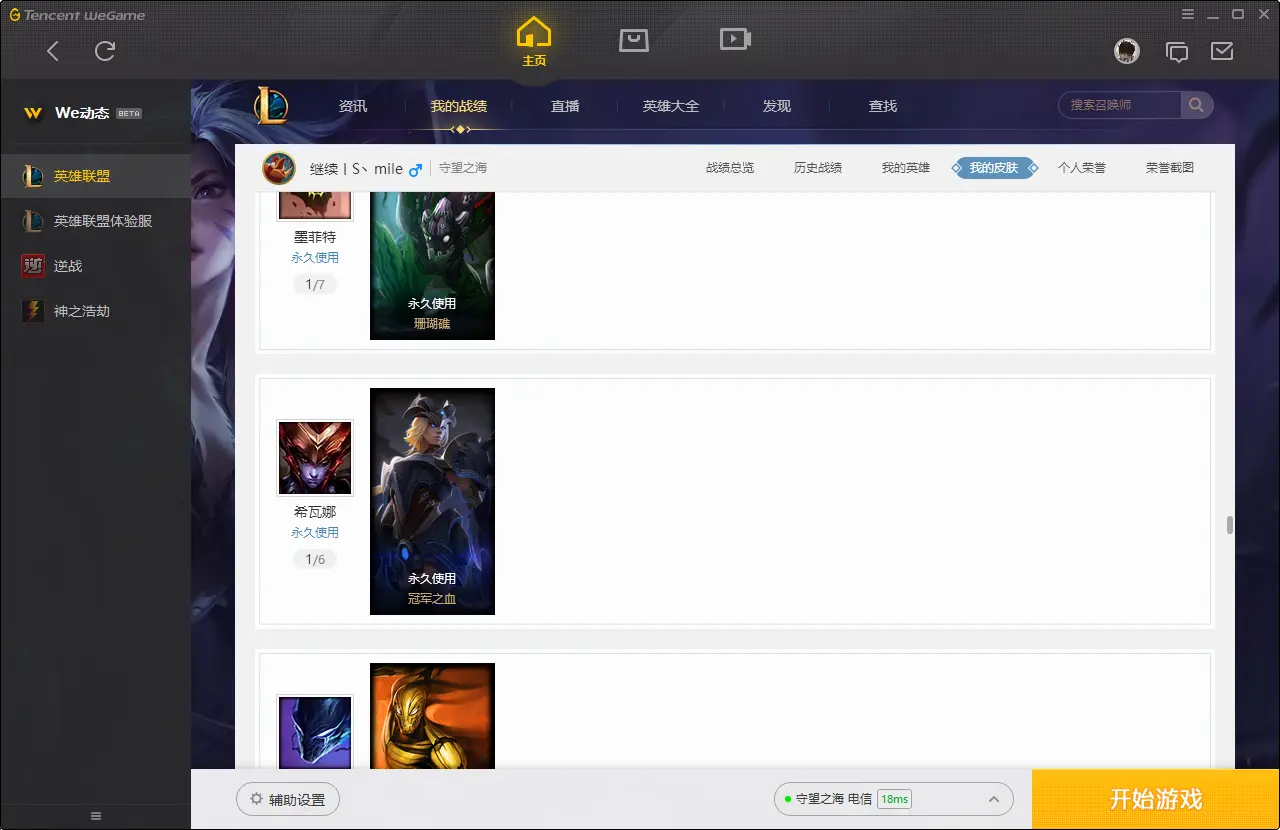Image resolution: width=1280 pixels, height=830 pixels.
Task: Click the 冠军之血 skin card
Action: (x=432, y=501)
